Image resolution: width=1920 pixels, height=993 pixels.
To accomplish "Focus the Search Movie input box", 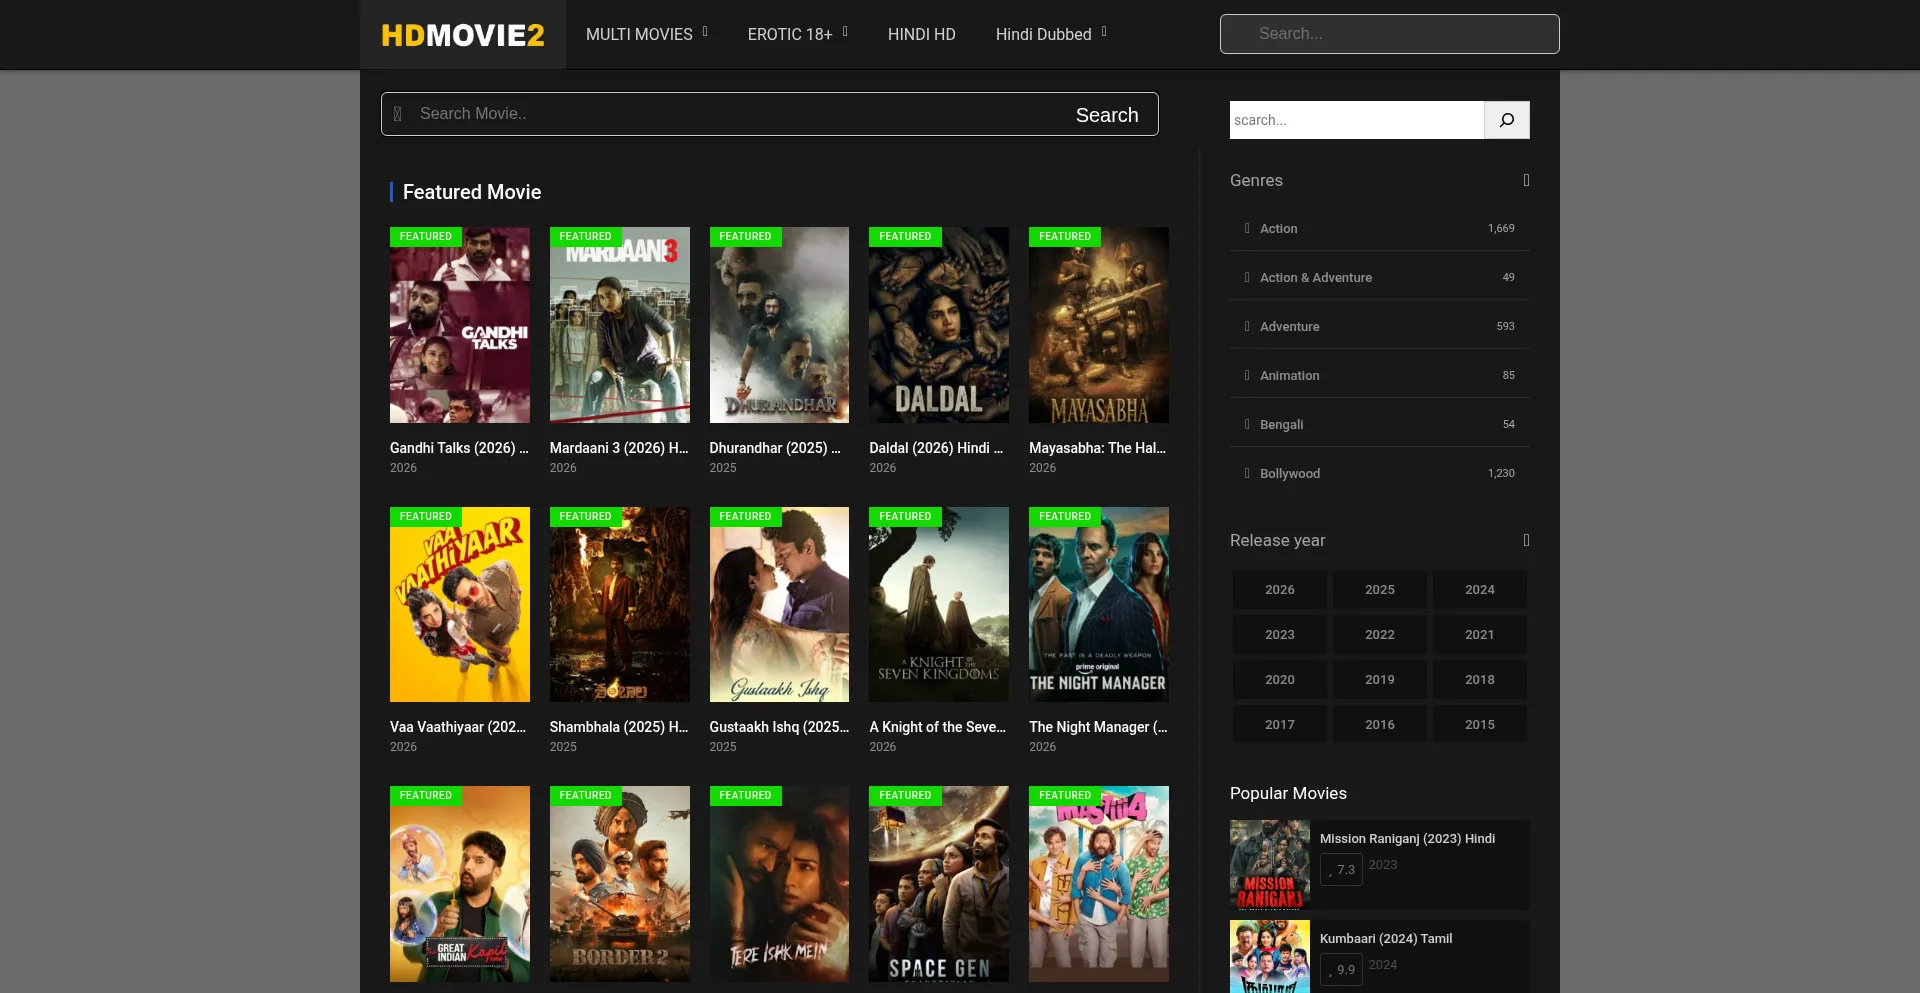I will [735, 114].
